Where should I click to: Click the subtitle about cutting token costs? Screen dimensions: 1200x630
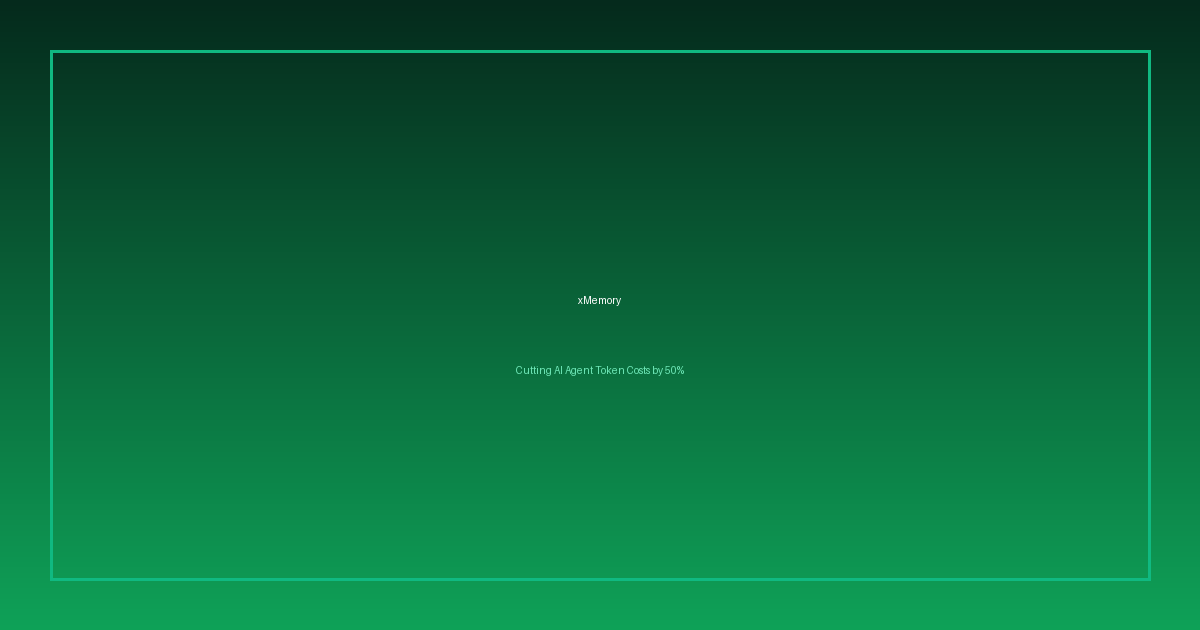[x=599, y=370]
